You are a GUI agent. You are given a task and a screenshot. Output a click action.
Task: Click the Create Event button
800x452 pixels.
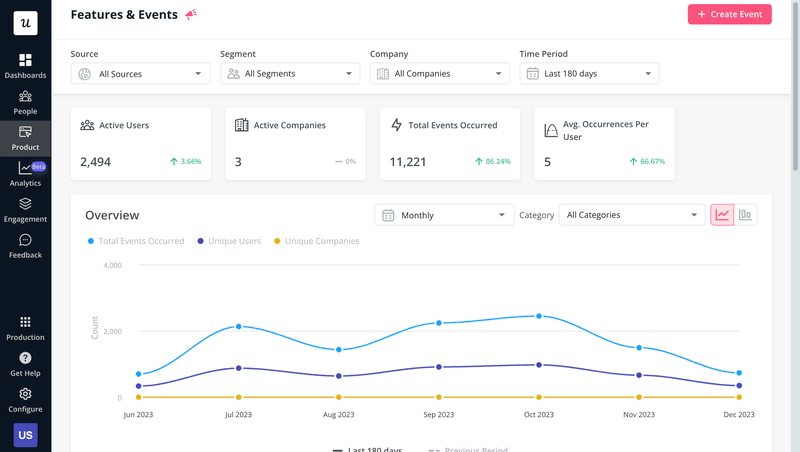point(729,14)
